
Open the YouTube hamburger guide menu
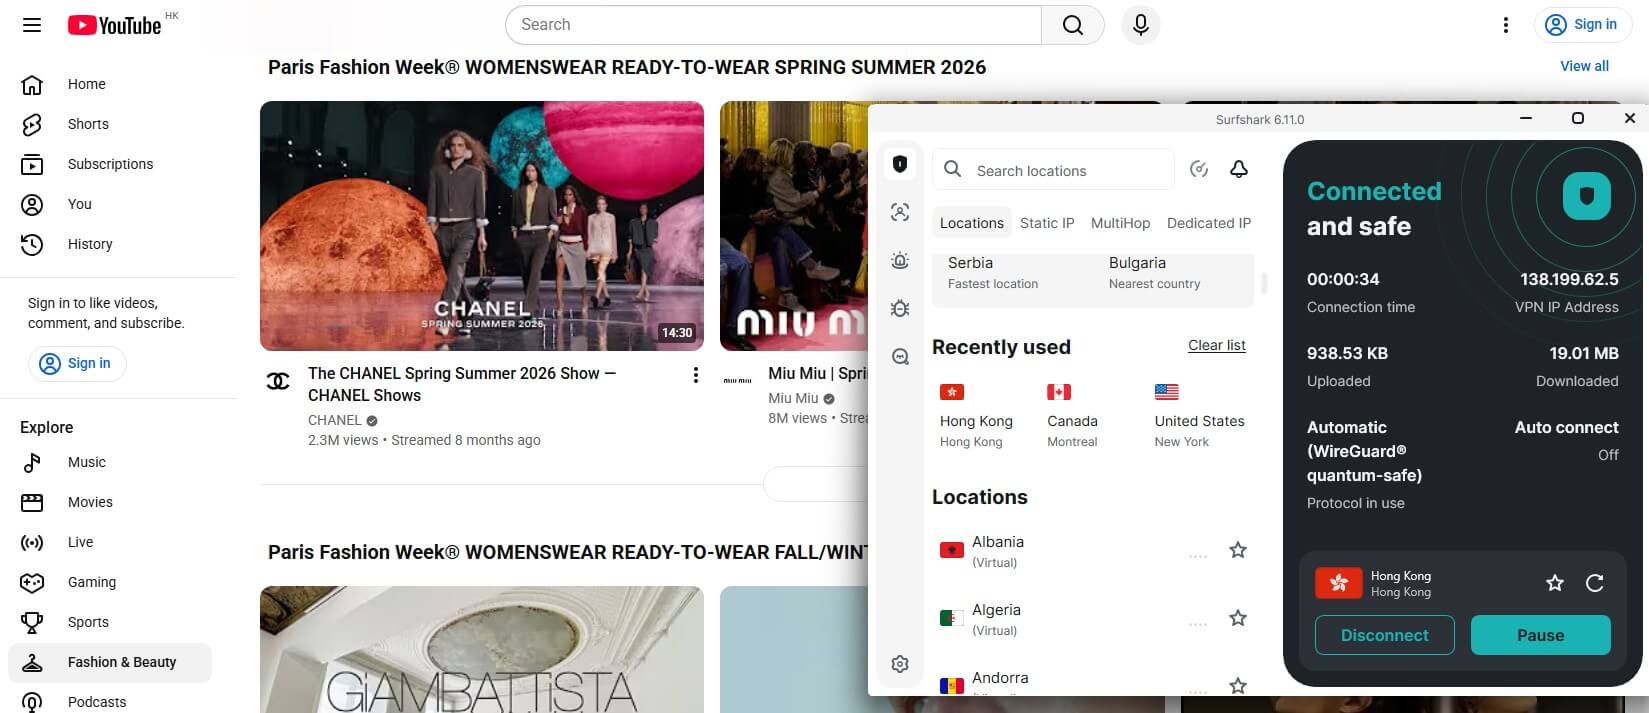(32, 25)
